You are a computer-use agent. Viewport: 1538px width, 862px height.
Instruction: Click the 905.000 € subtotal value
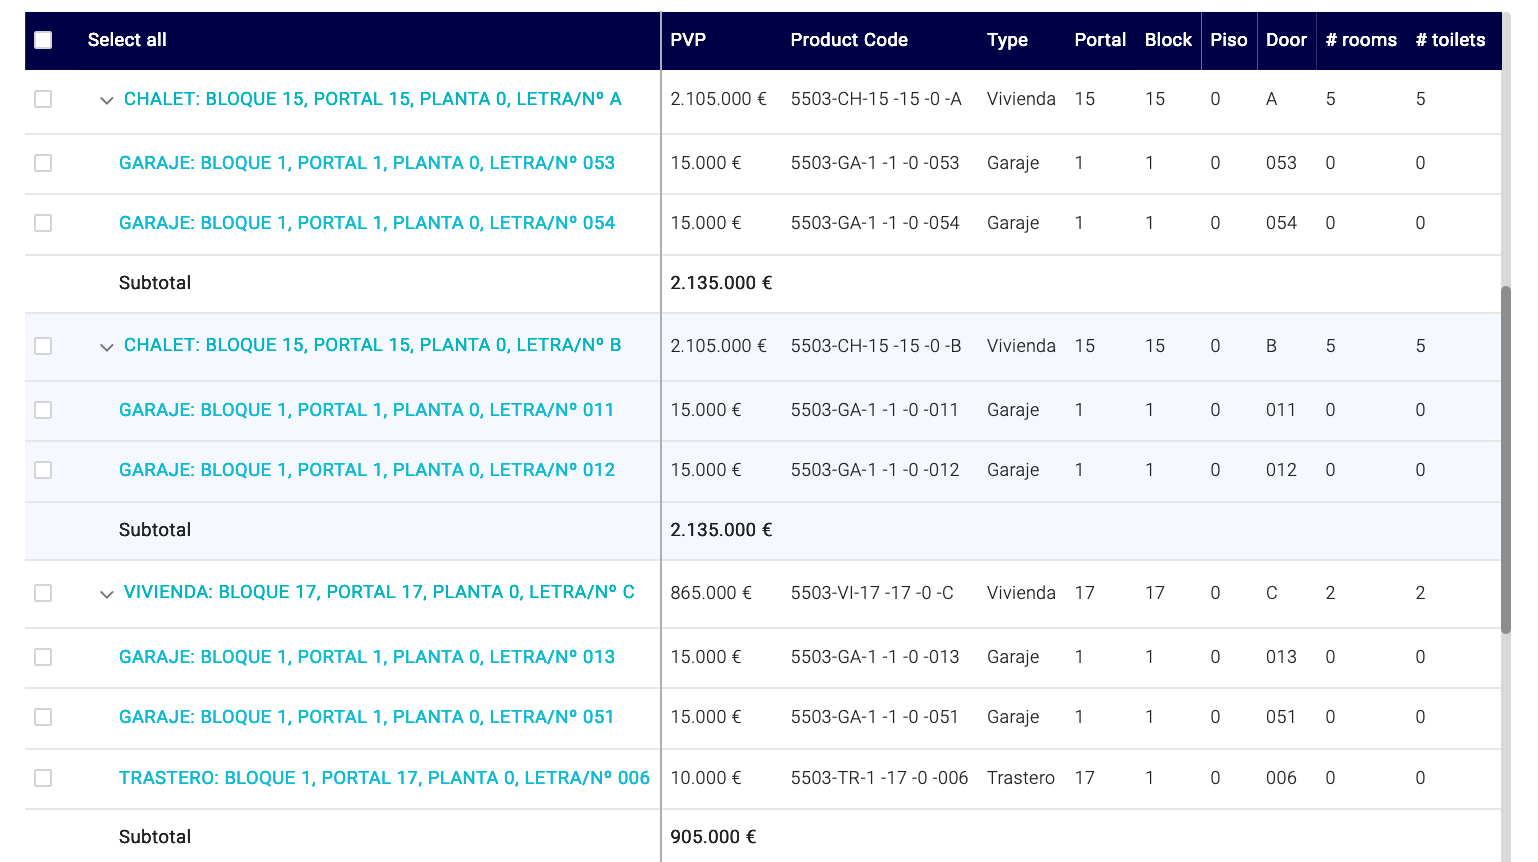[x=713, y=837]
